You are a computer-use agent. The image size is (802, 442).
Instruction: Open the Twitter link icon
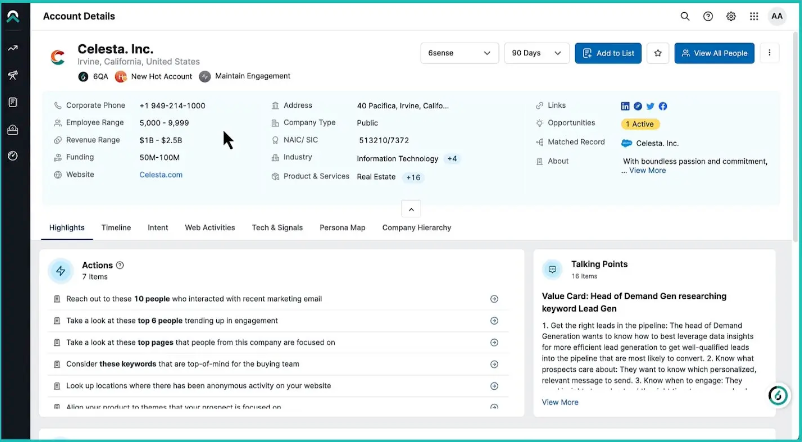tap(650, 106)
